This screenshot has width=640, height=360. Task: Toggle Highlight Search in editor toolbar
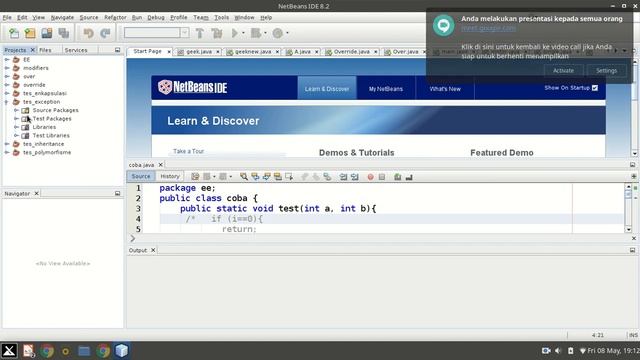(x=278, y=177)
